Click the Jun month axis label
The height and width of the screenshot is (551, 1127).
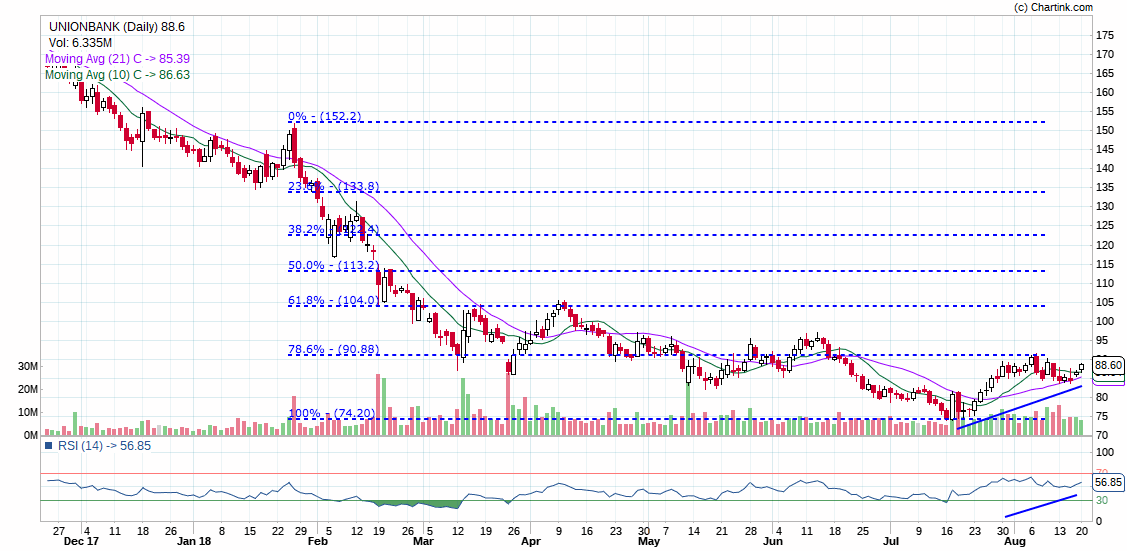(772, 540)
